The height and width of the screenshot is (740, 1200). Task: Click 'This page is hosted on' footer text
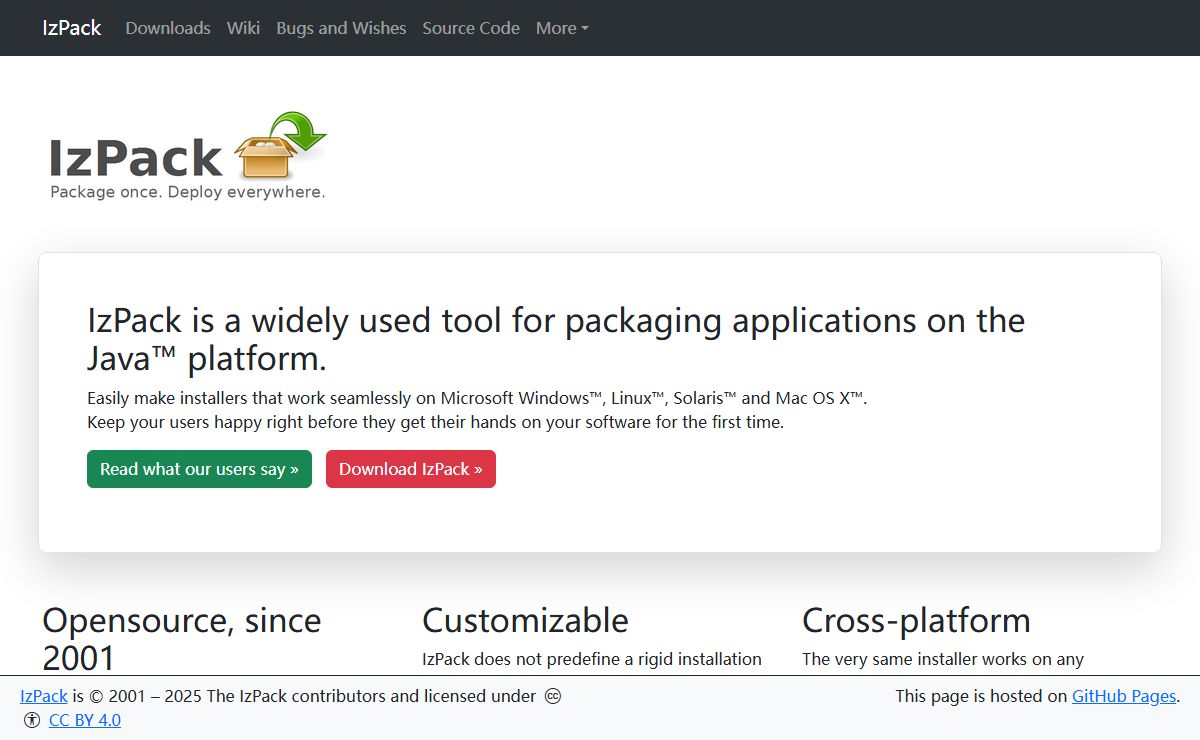(x=981, y=696)
